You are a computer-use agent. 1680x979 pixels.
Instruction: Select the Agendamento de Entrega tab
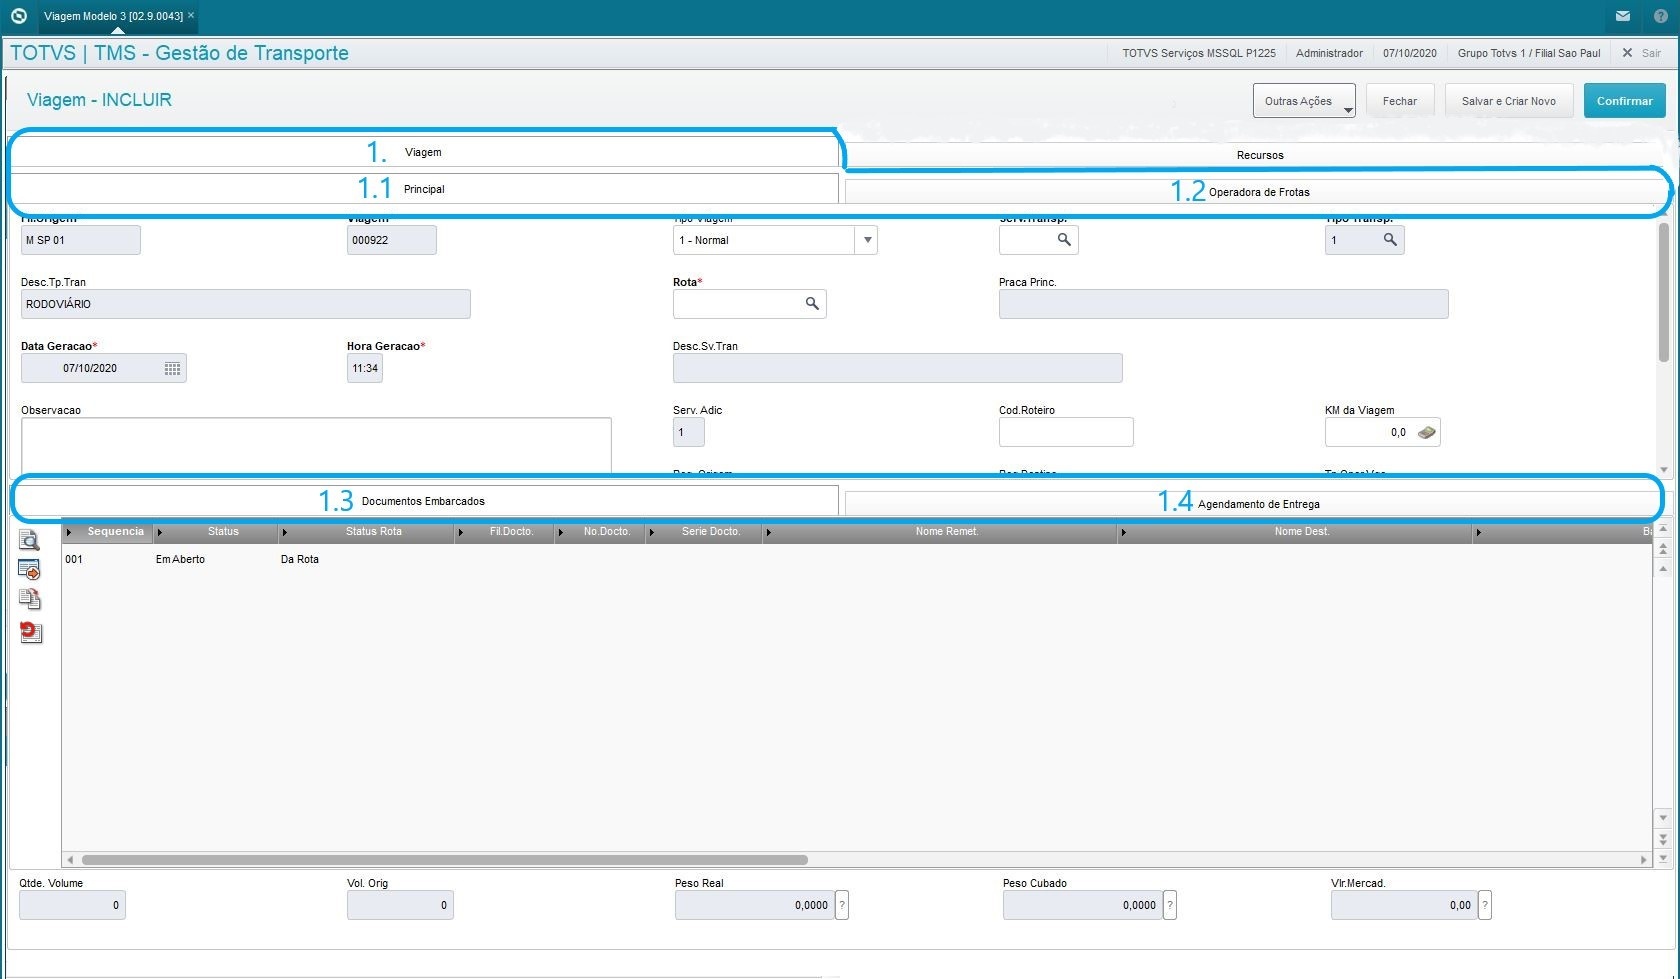(x=1258, y=504)
